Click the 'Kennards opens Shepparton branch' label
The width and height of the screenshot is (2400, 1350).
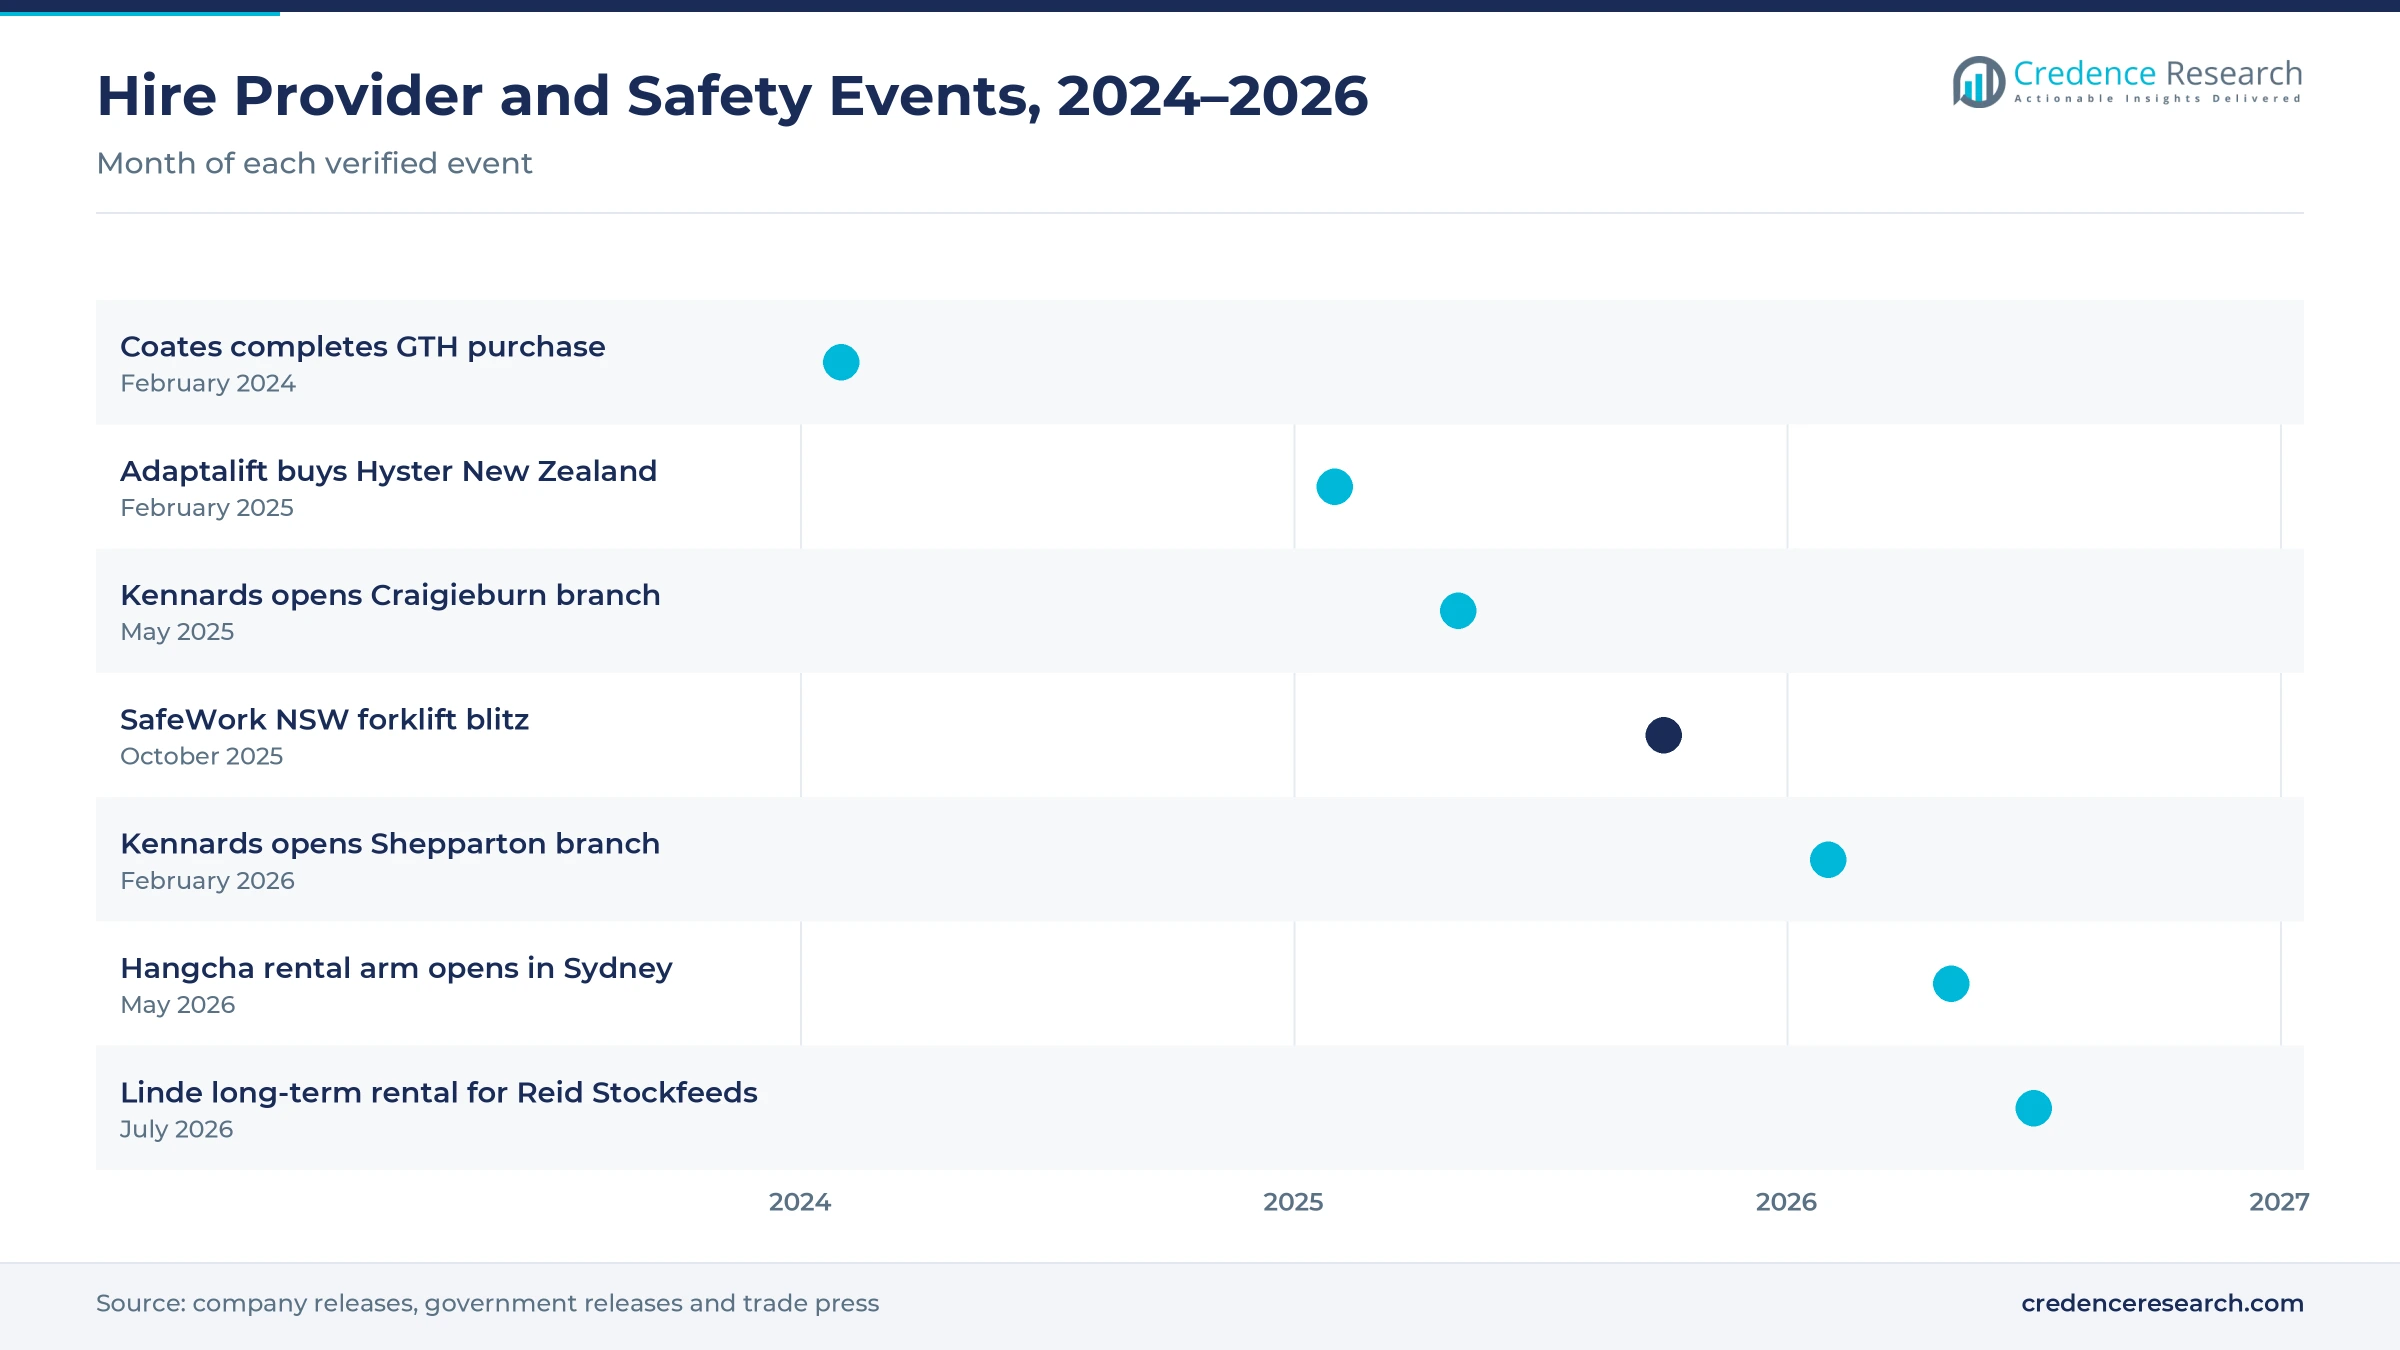click(x=390, y=844)
